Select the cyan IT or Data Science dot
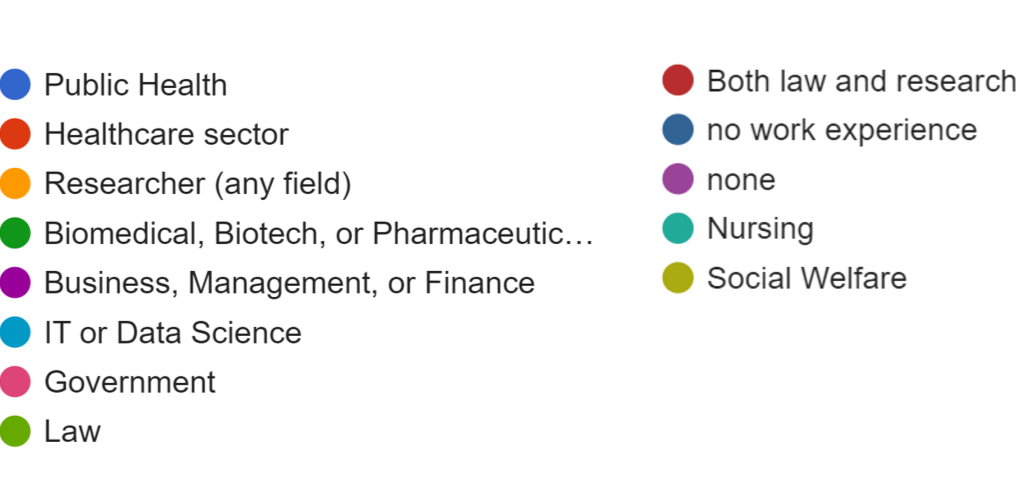 pyautogui.click(x=15, y=332)
